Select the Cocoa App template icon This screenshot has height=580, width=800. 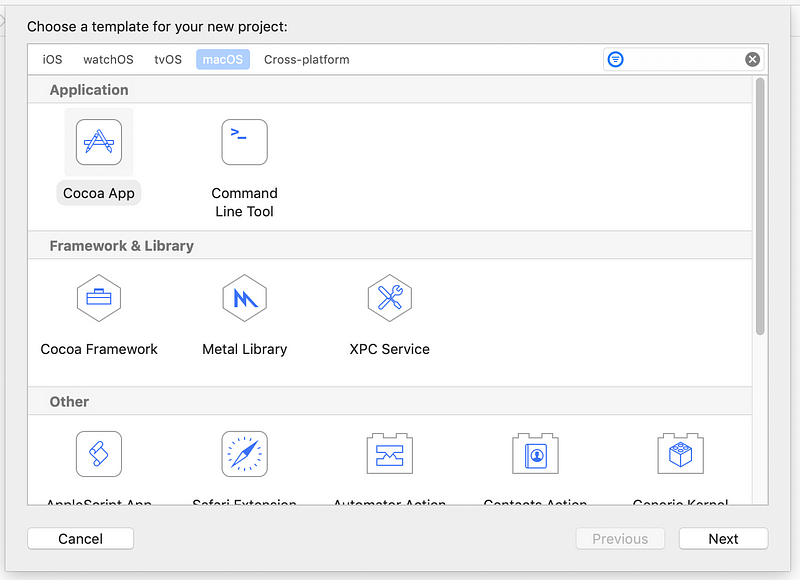[x=98, y=142]
